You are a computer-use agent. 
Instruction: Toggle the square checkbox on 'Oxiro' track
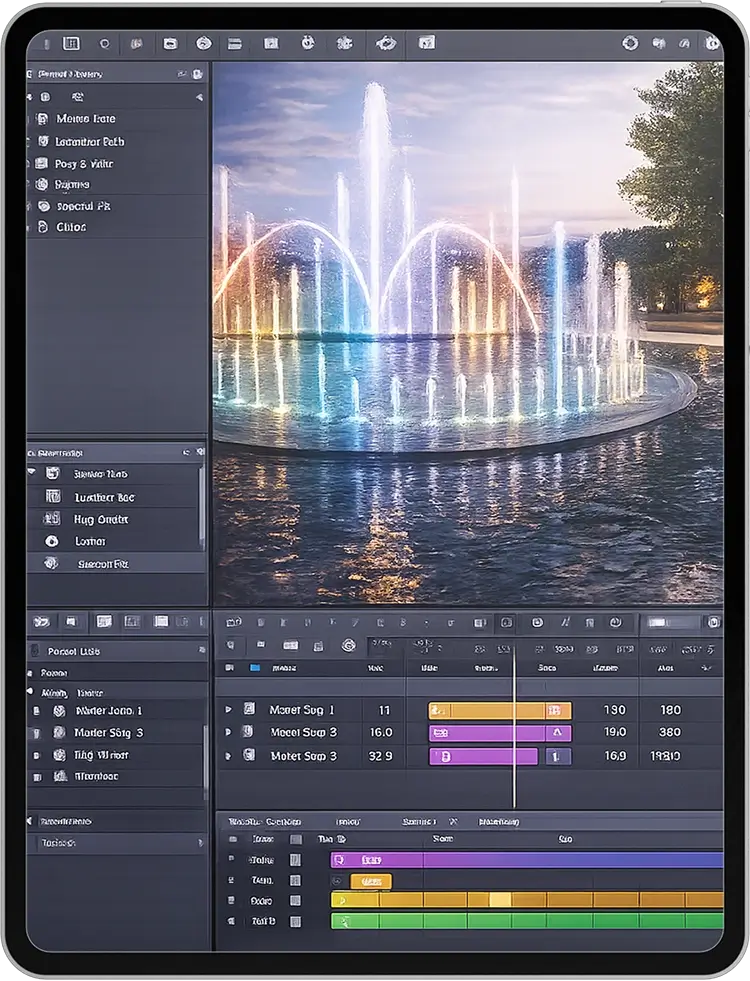[x=295, y=901]
